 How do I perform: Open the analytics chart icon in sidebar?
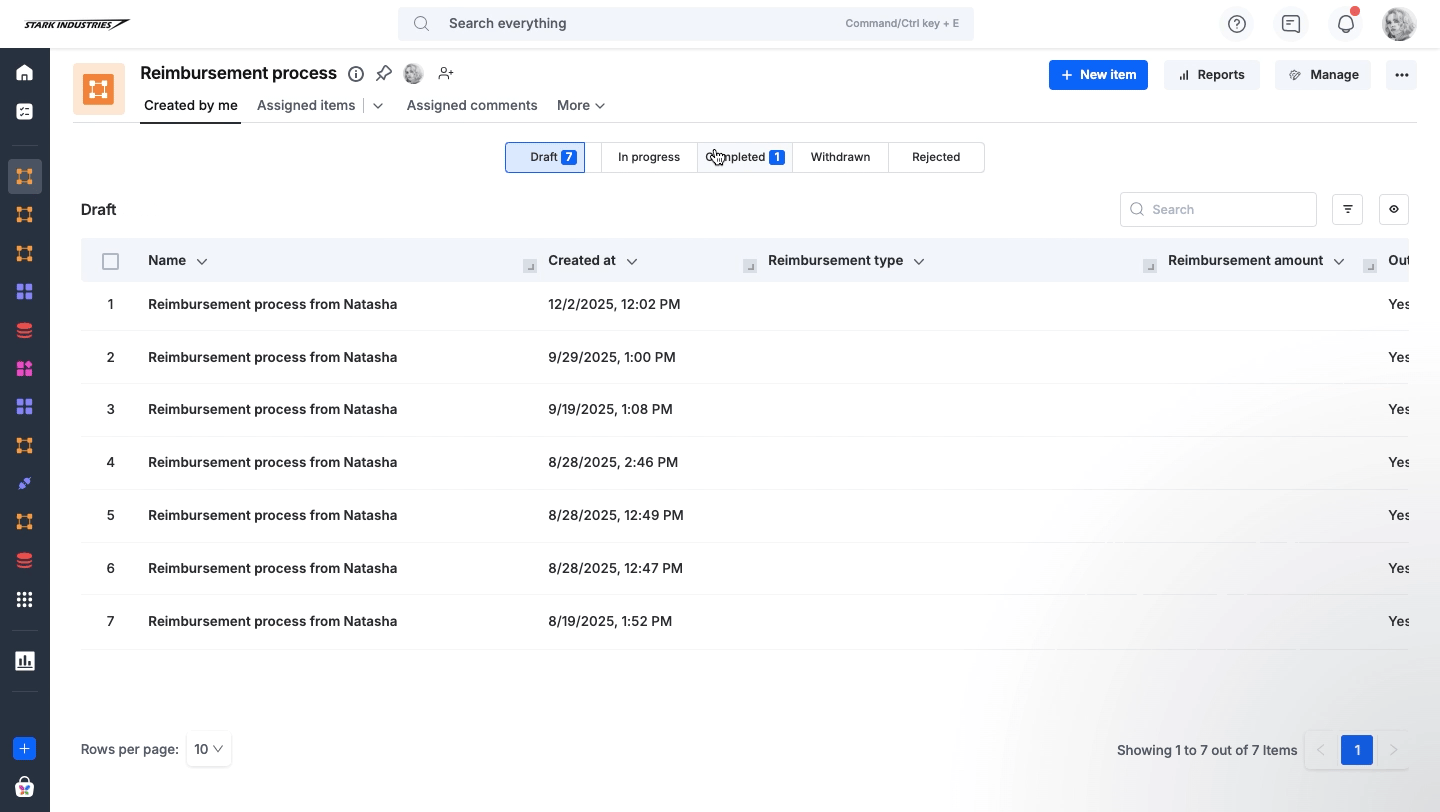point(25,661)
